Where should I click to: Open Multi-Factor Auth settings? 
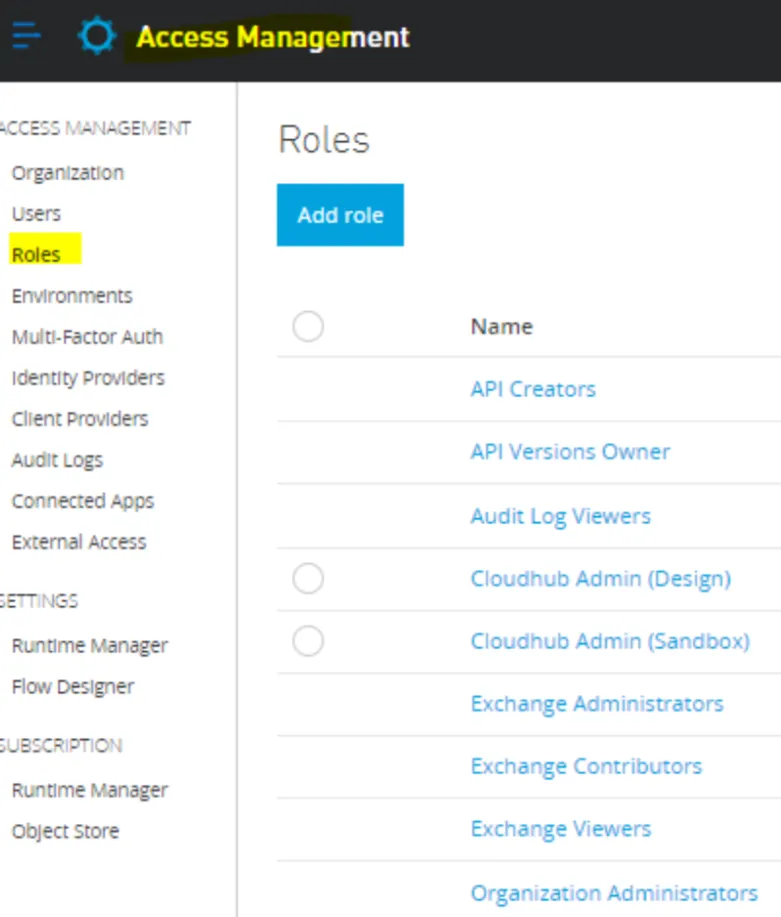click(87, 336)
